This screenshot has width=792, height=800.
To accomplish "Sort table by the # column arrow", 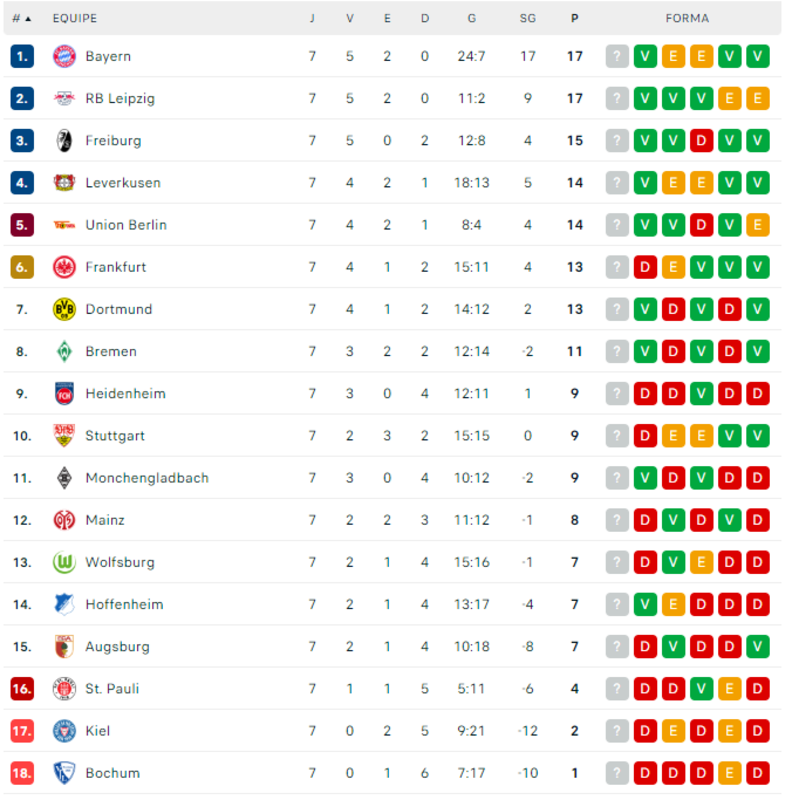I will [27, 18].
